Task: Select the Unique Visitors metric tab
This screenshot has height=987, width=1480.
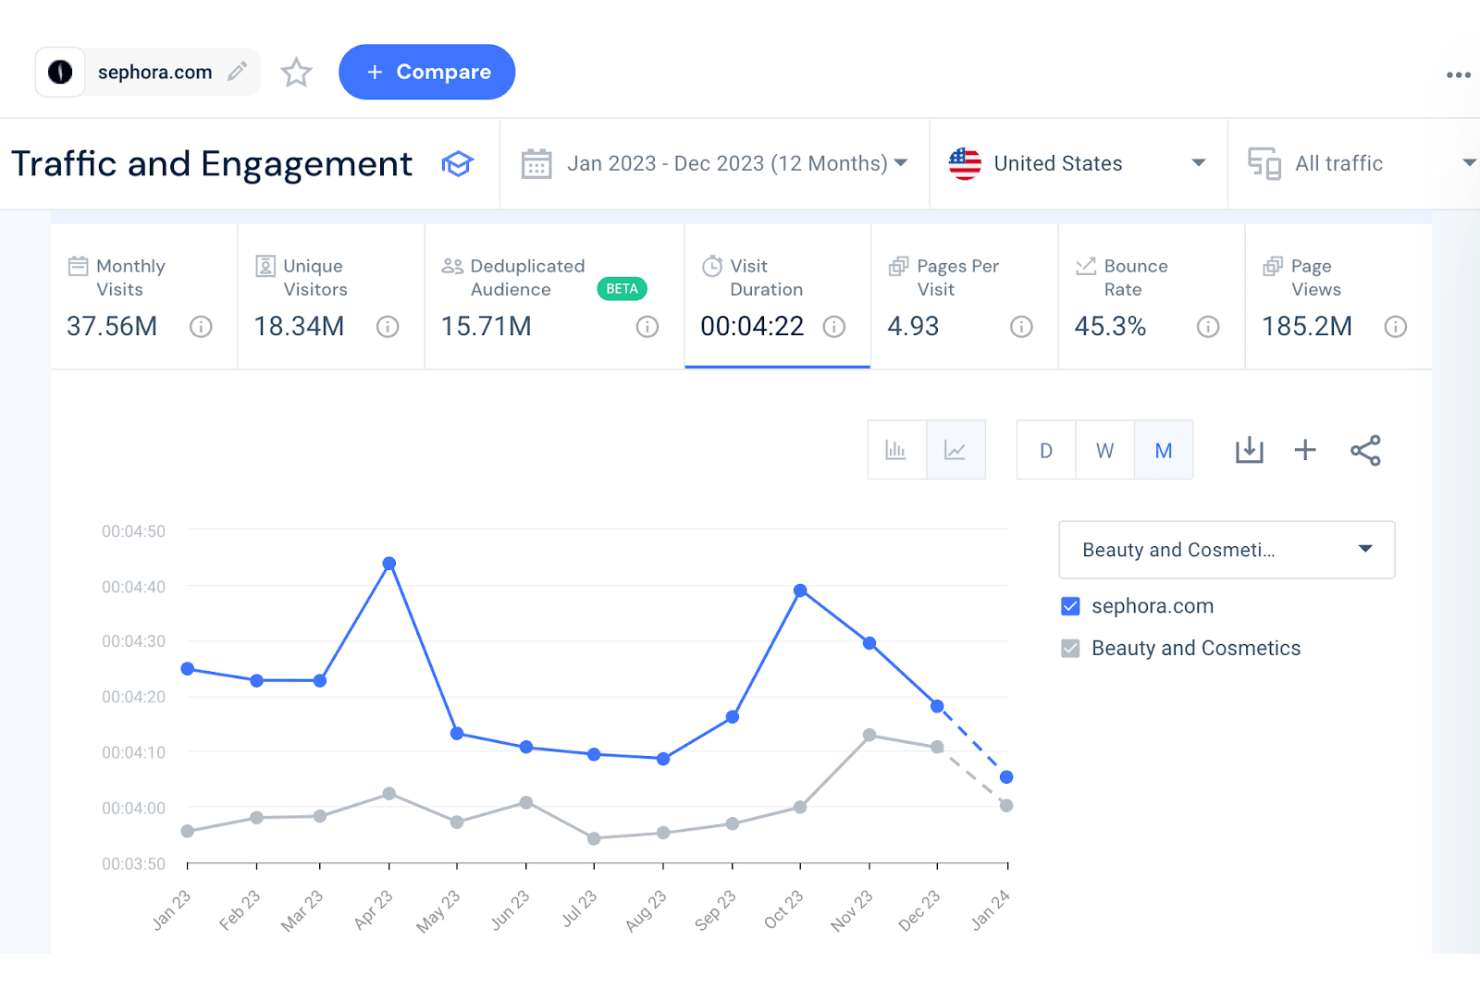Action: [331, 296]
